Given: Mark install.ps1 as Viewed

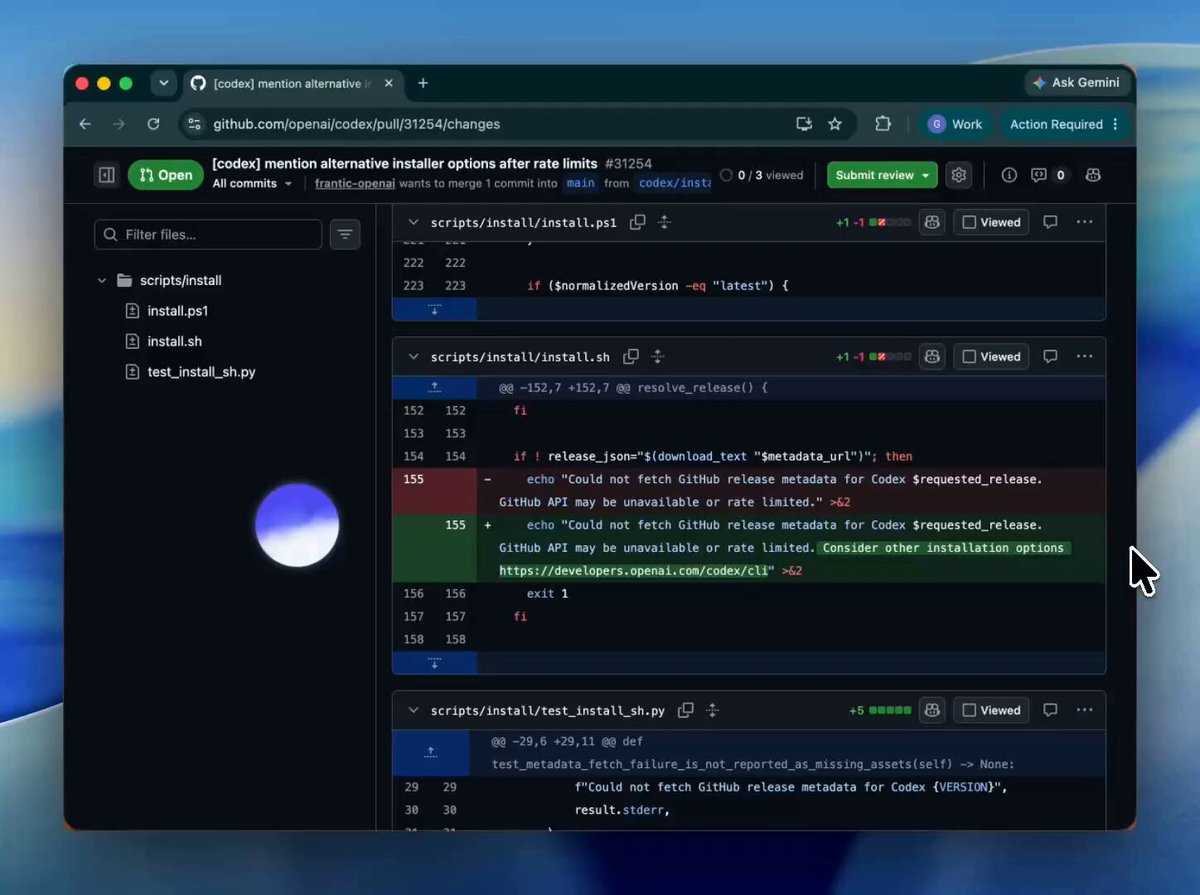Looking at the screenshot, I should point(991,223).
